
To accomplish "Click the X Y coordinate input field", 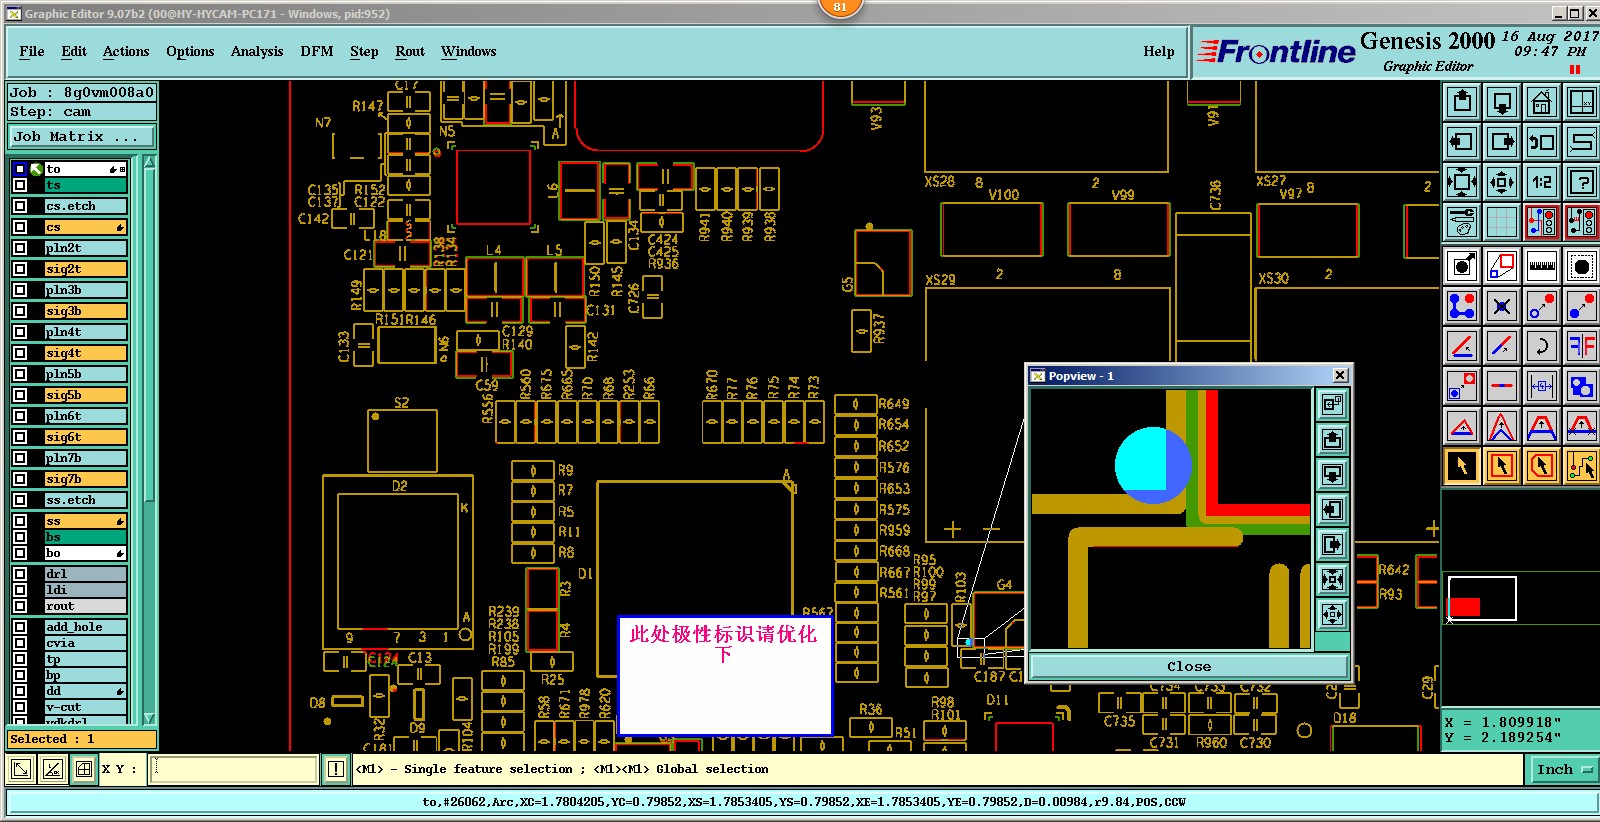I will [x=234, y=769].
